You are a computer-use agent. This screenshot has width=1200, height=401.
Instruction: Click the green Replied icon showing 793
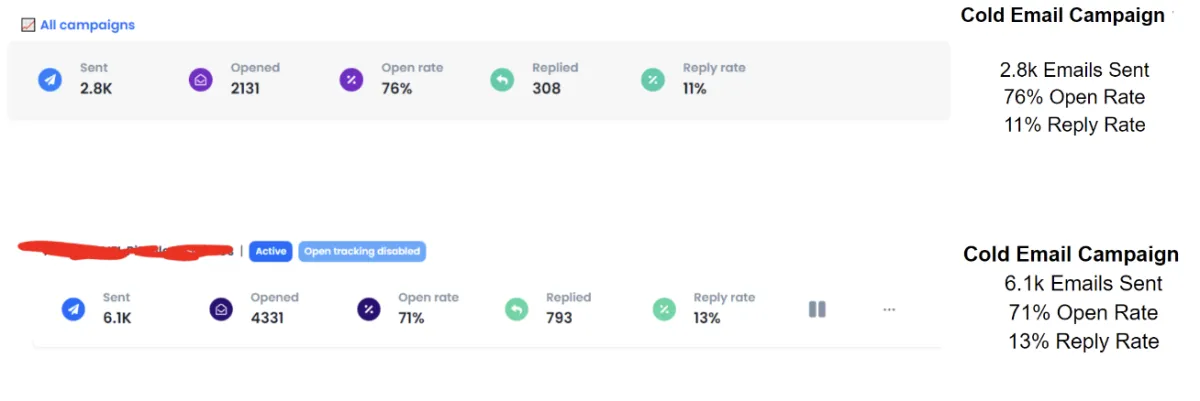tap(516, 309)
